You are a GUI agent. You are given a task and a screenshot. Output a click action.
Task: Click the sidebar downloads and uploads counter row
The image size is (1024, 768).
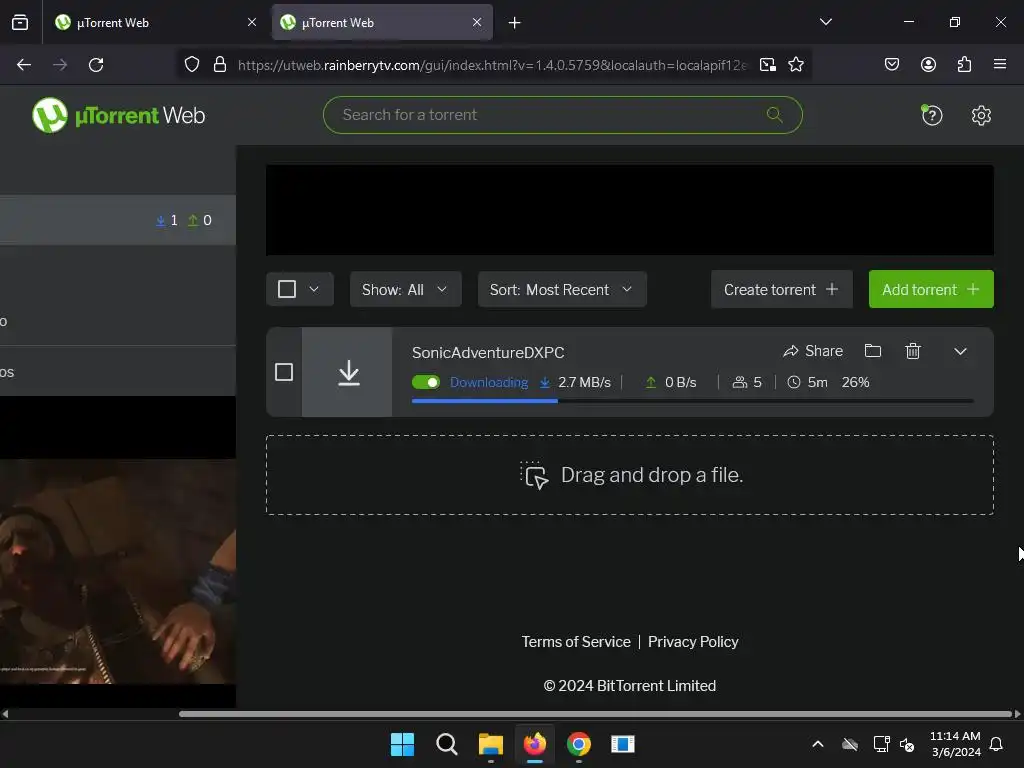tap(118, 220)
